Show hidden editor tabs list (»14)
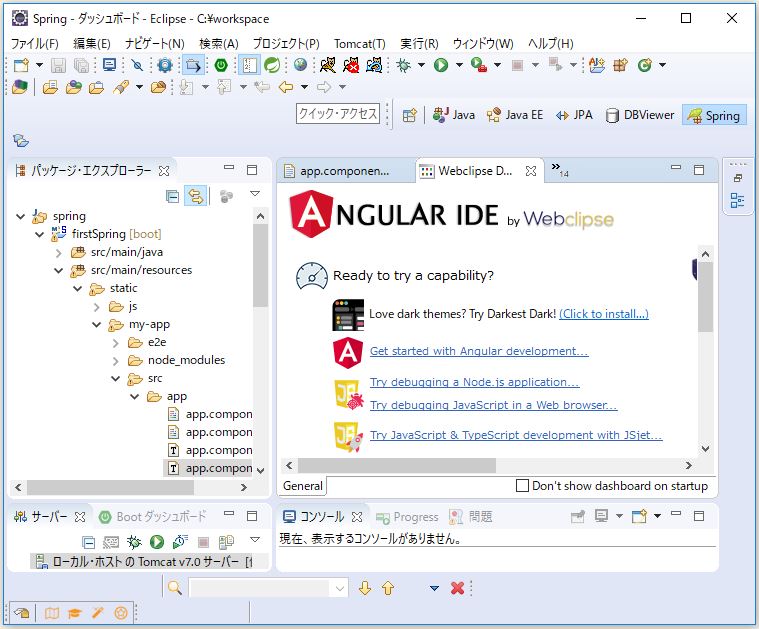Image resolution: width=759 pixels, height=629 pixels. coord(560,169)
